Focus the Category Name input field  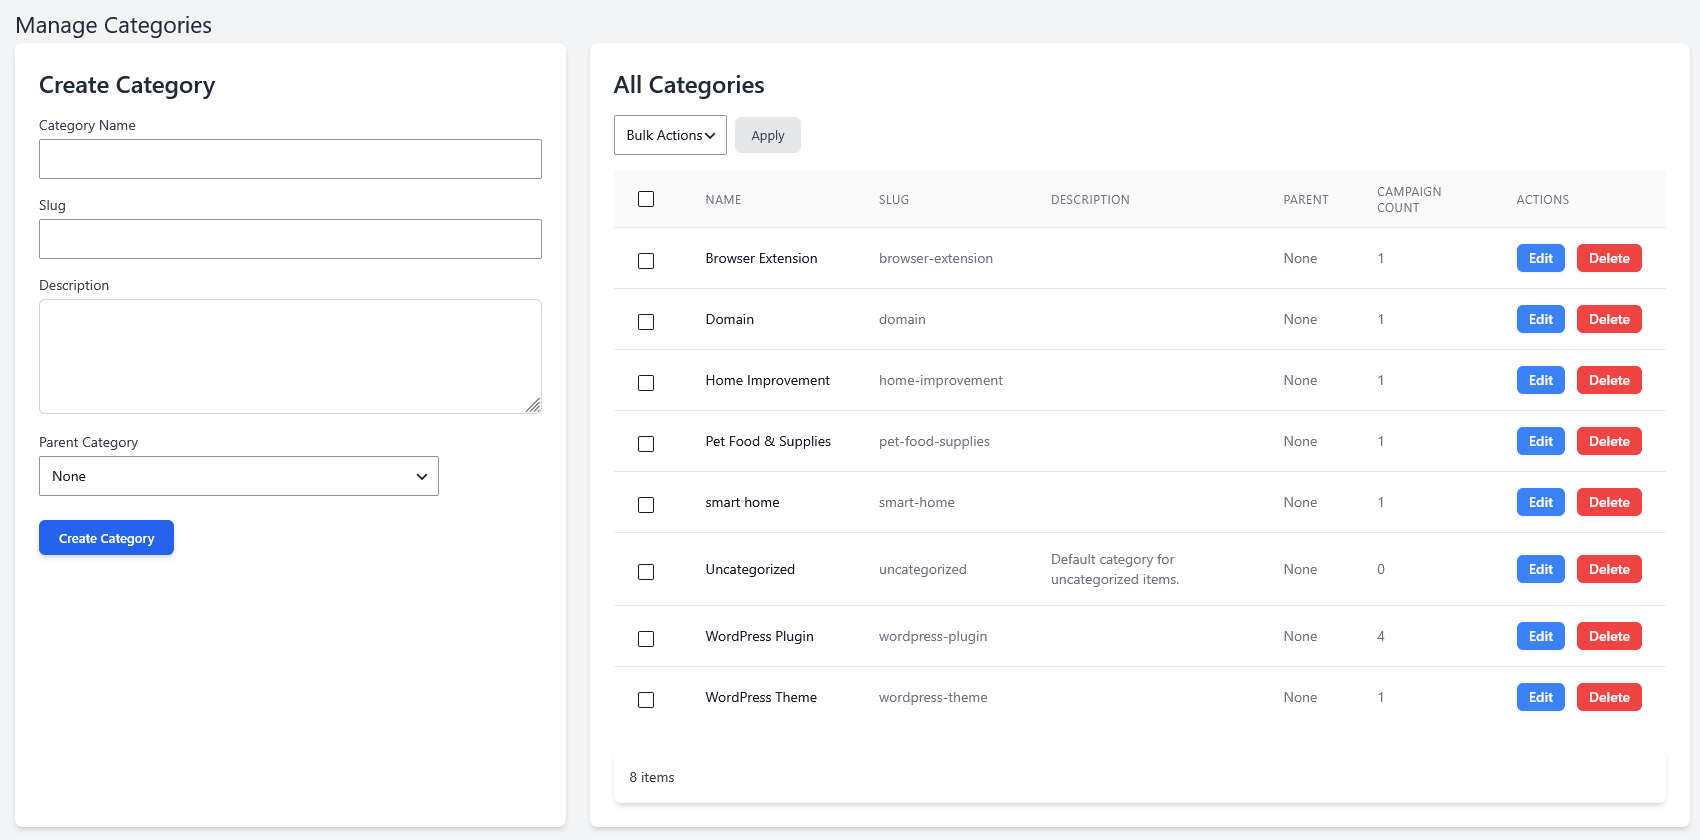(290, 159)
